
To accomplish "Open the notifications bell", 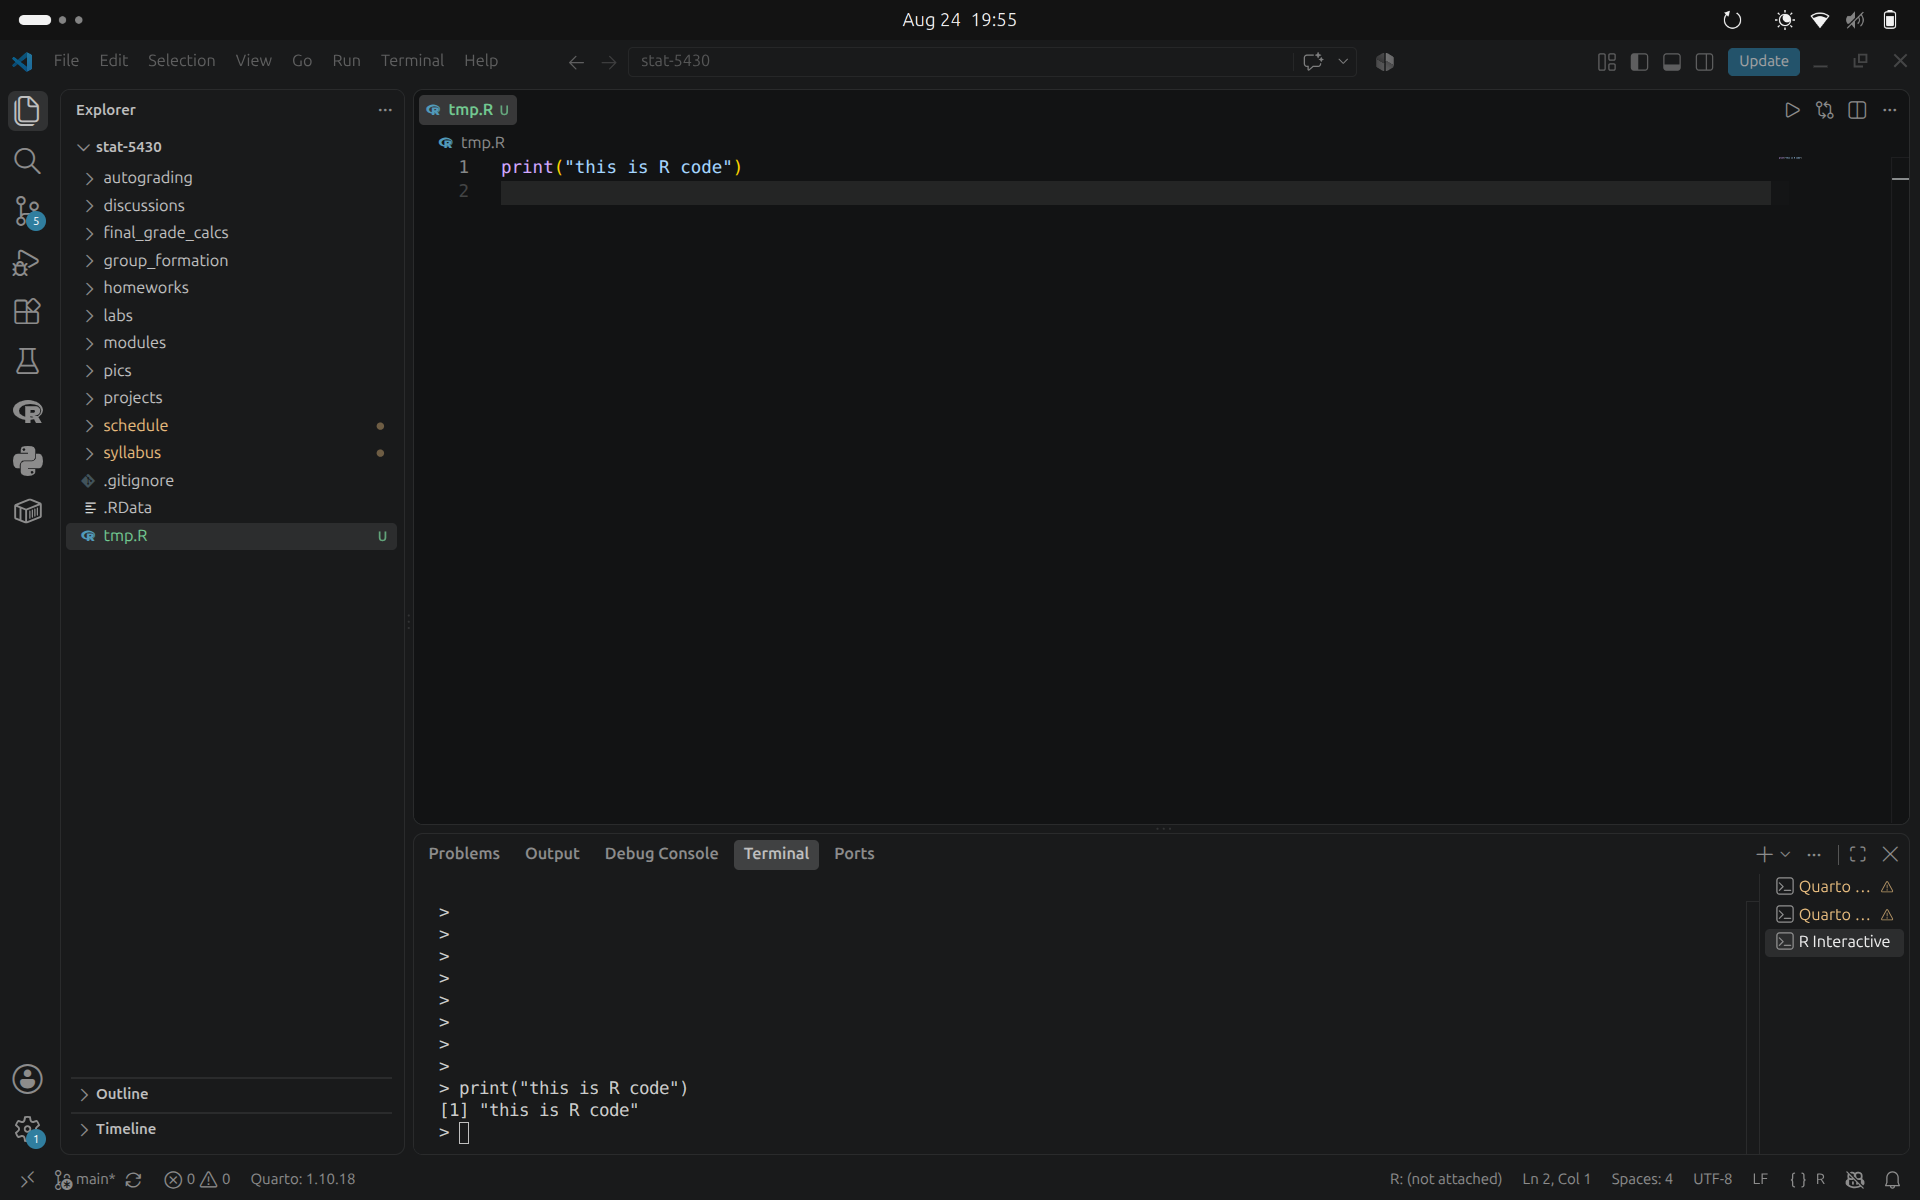I will click(x=1892, y=1180).
